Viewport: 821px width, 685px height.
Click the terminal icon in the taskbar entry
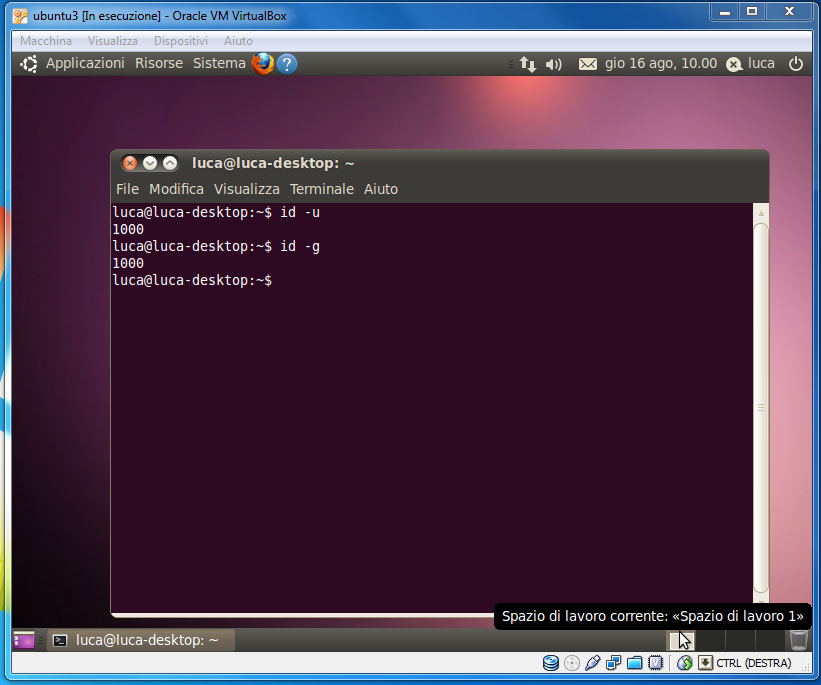pyautogui.click(x=60, y=640)
